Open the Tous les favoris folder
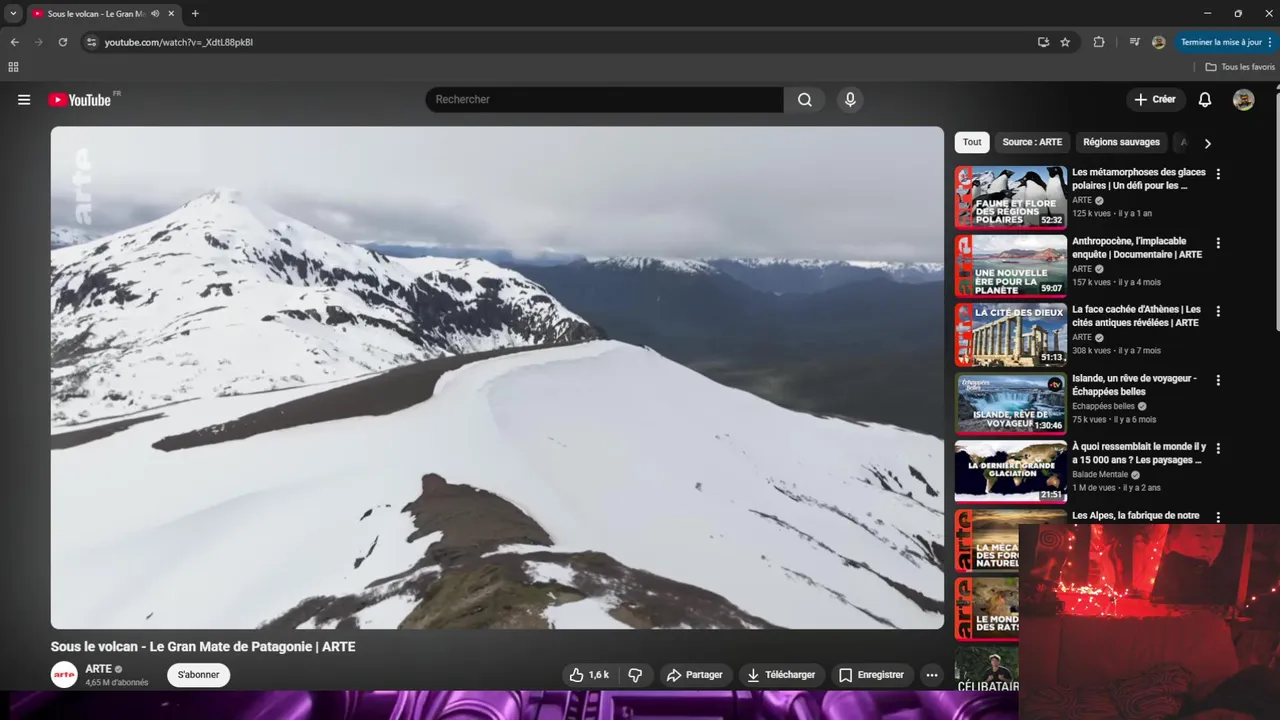Screen dimensions: 1280x720 coord(1240,67)
